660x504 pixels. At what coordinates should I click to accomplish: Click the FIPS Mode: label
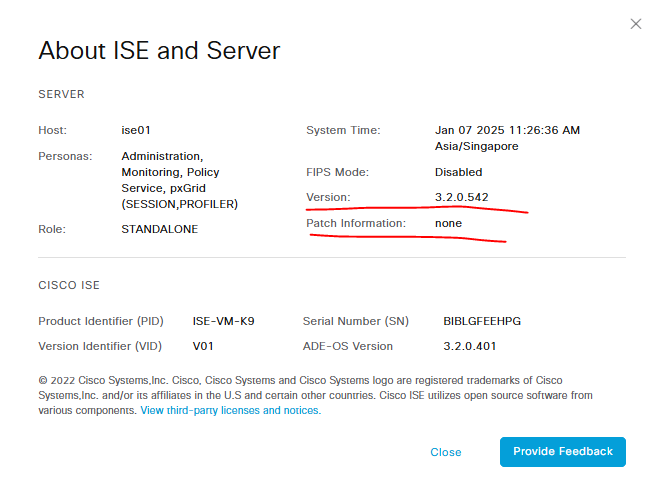coord(337,172)
